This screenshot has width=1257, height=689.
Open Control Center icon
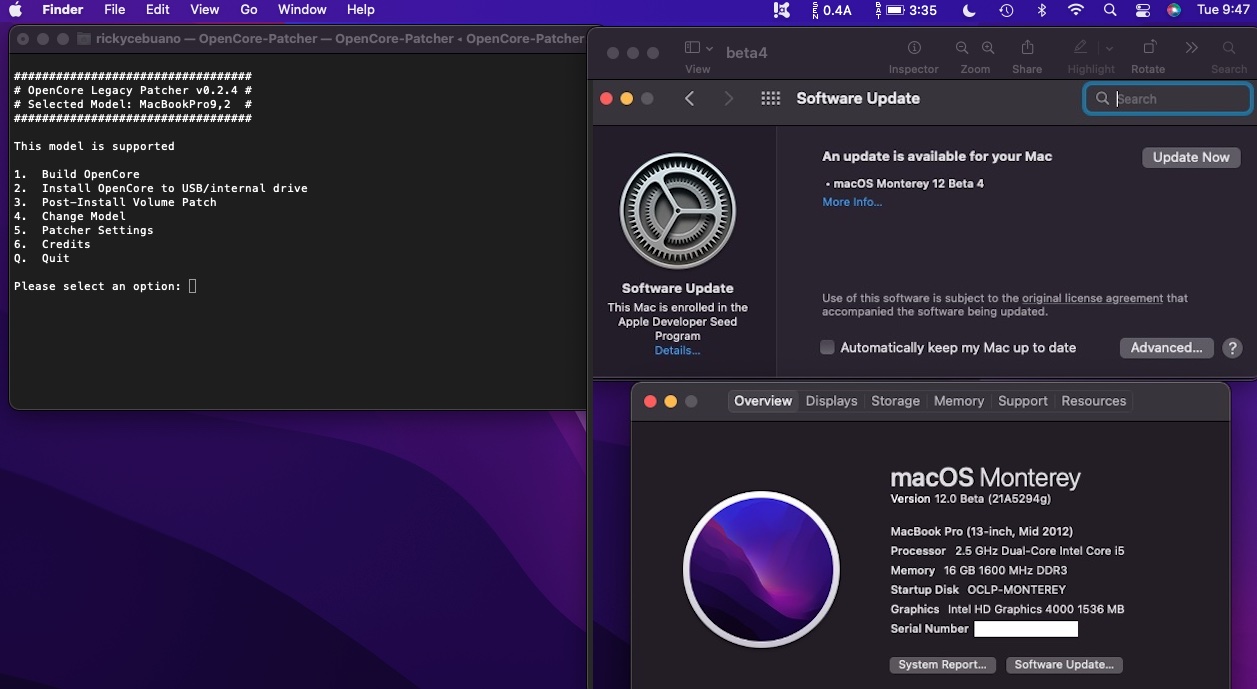(1143, 10)
